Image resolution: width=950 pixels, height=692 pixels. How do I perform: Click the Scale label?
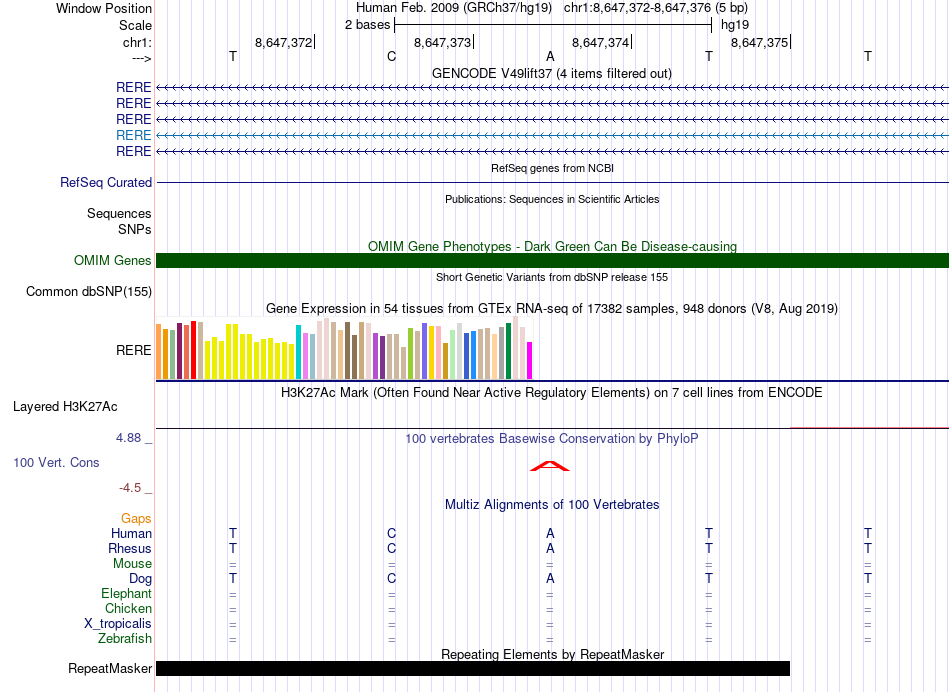coord(135,25)
